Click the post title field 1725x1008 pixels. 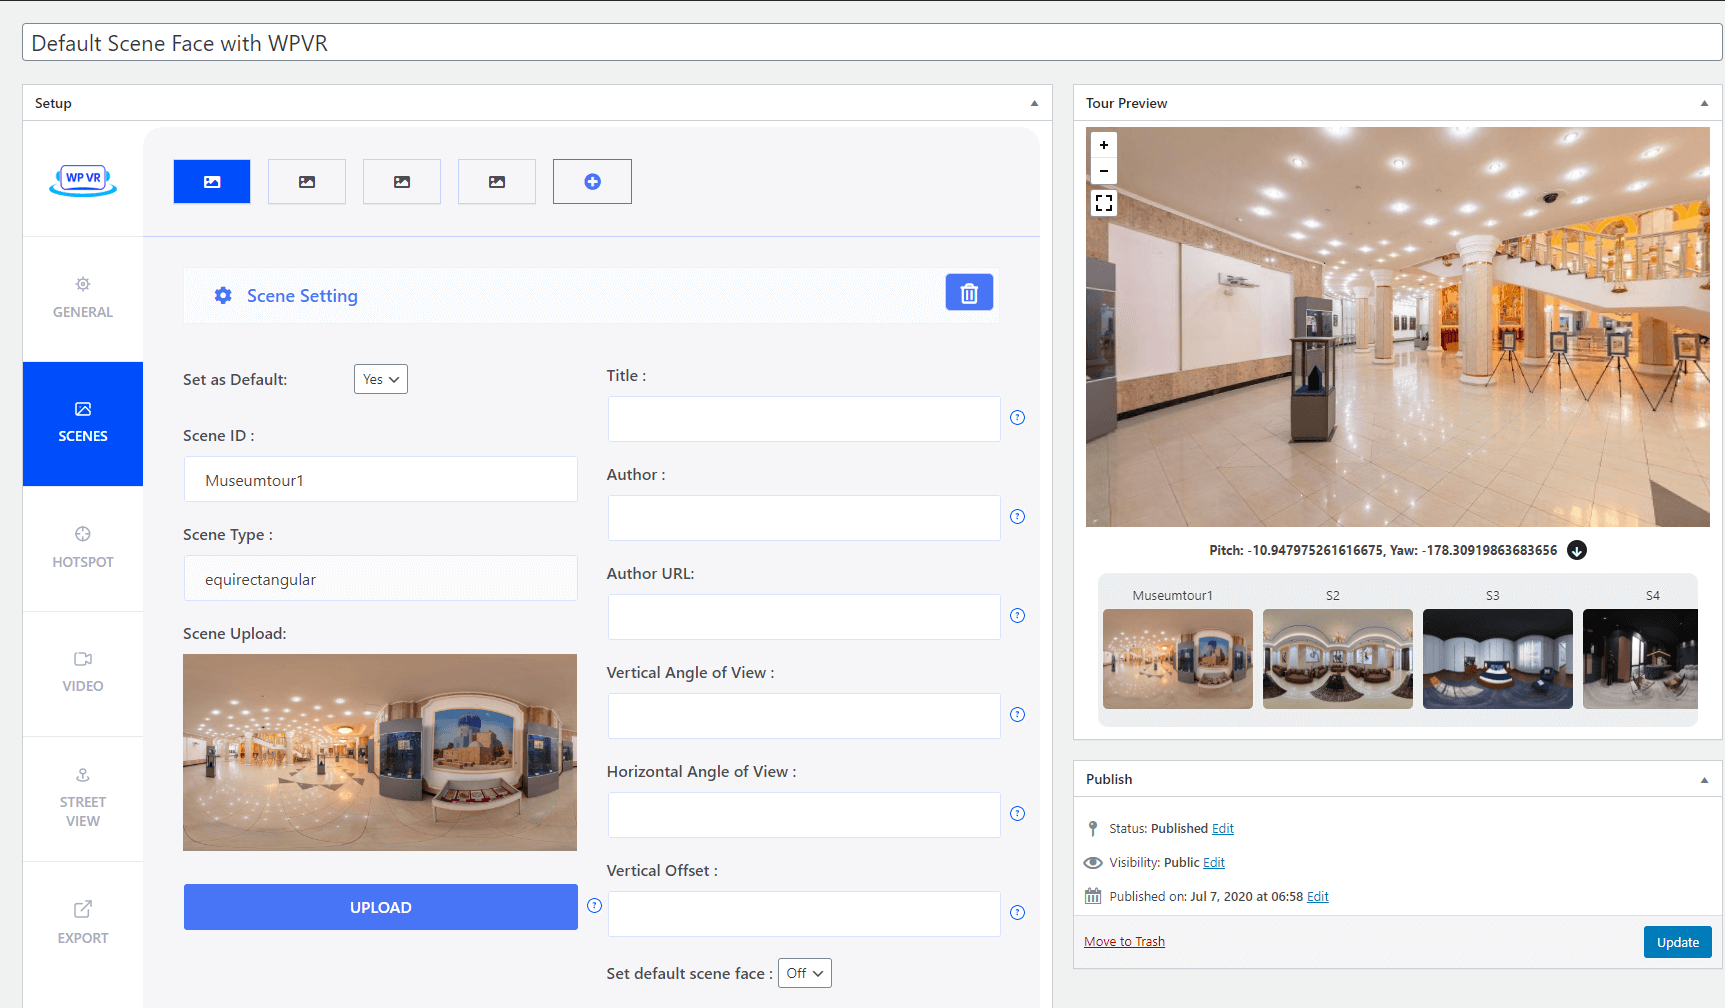pos(872,43)
